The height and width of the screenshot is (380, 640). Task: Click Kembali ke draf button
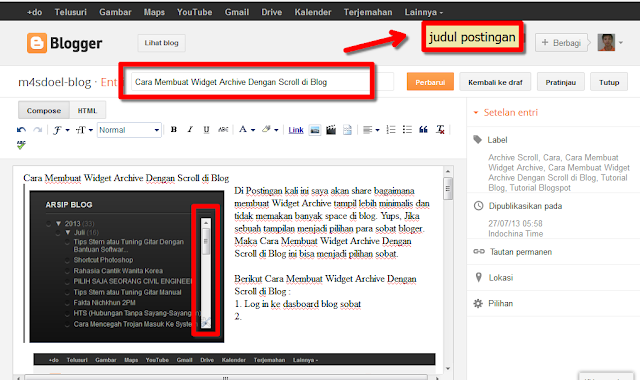(x=495, y=82)
